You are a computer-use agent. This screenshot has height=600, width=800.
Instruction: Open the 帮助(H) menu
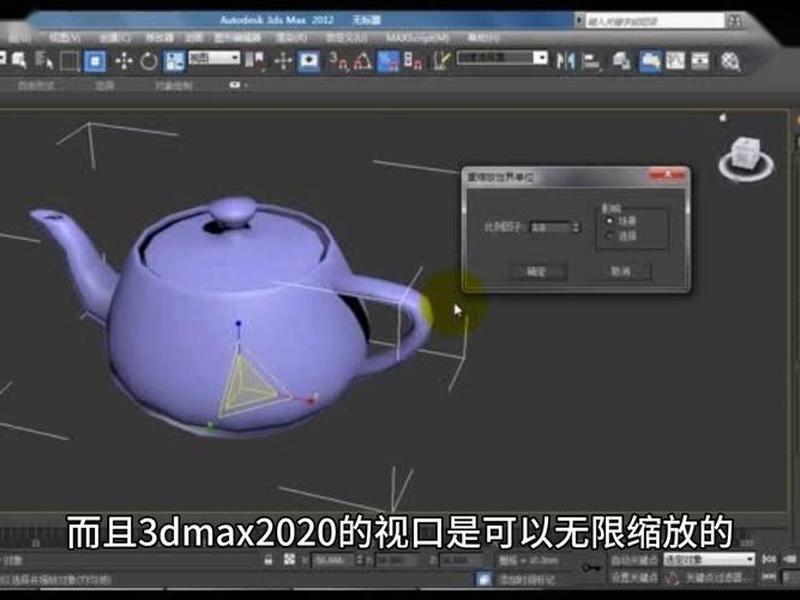[483, 38]
